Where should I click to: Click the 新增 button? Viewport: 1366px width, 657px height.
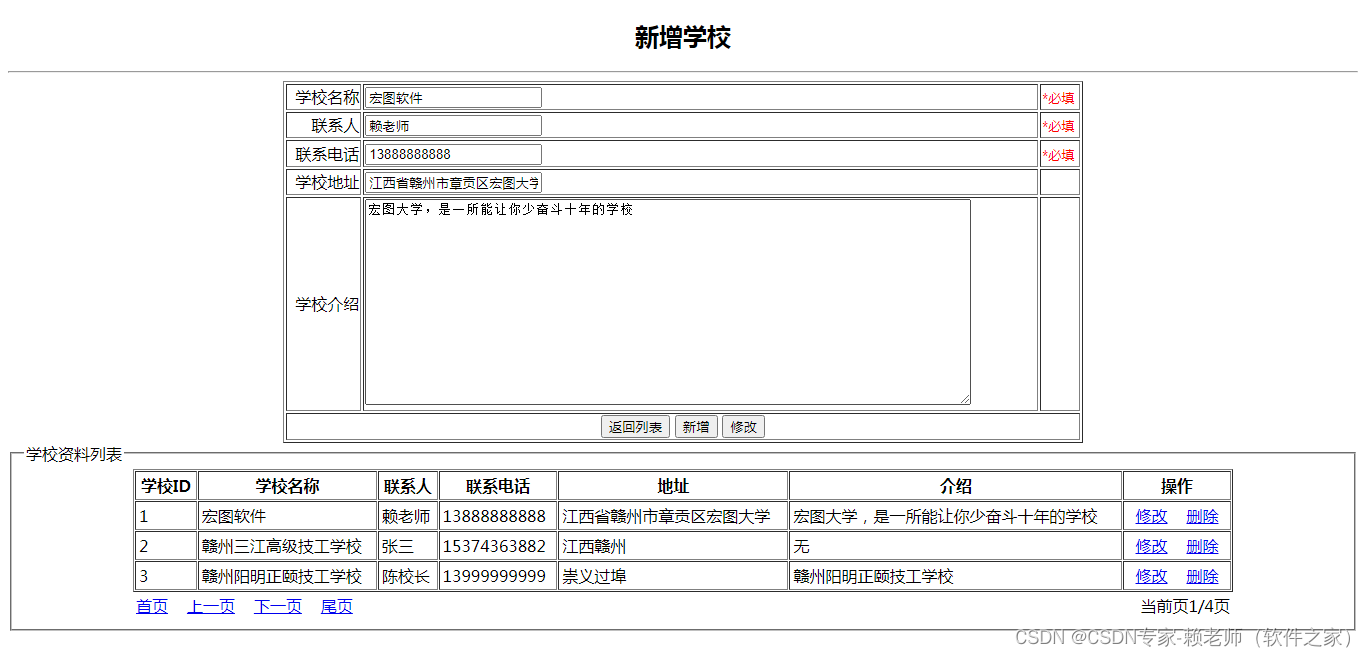click(696, 427)
